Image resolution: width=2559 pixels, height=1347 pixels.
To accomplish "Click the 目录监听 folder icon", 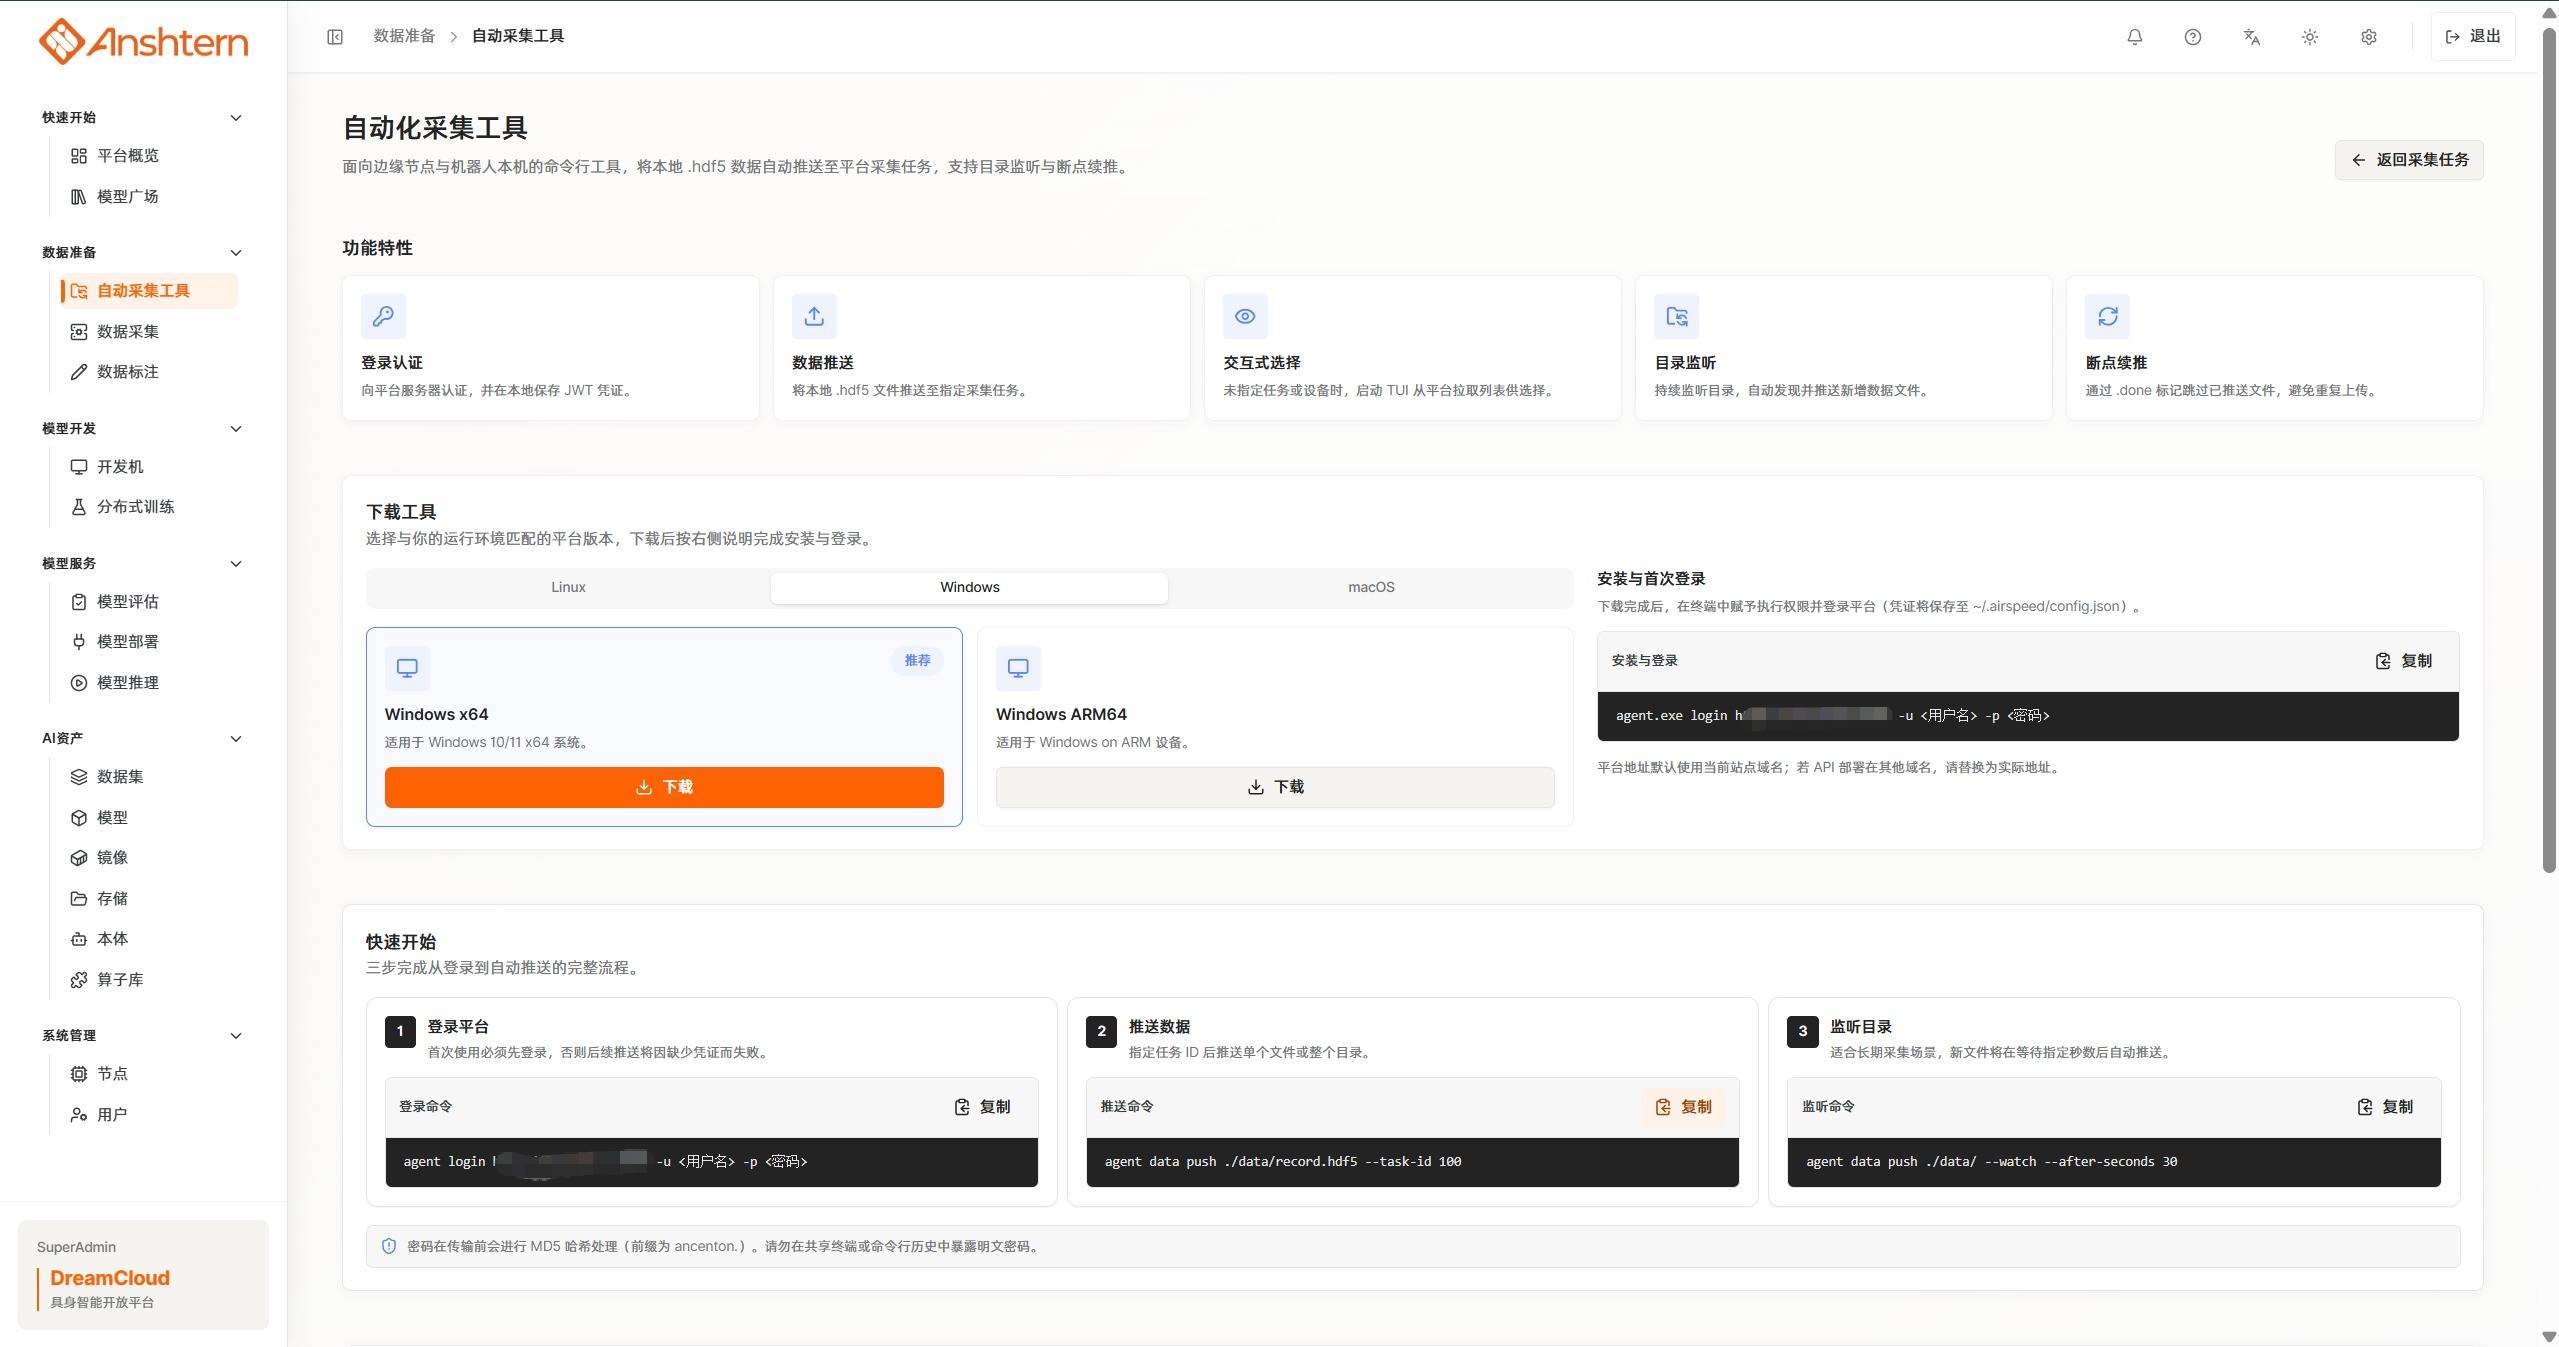I will pos(1676,317).
